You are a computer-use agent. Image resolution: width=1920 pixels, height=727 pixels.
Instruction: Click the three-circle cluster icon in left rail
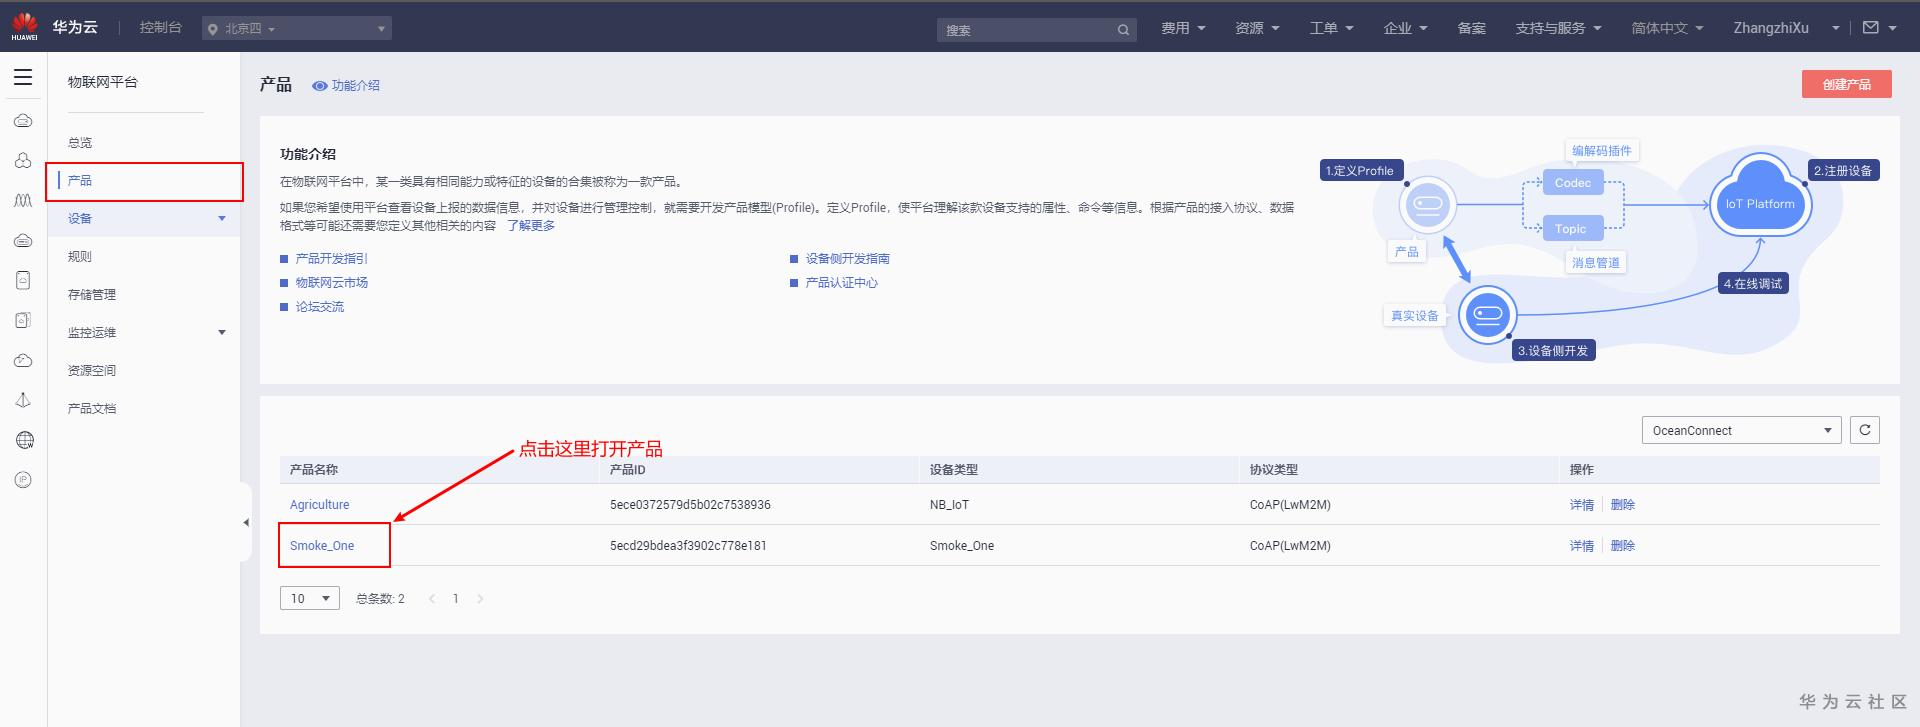pyautogui.click(x=23, y=161)
